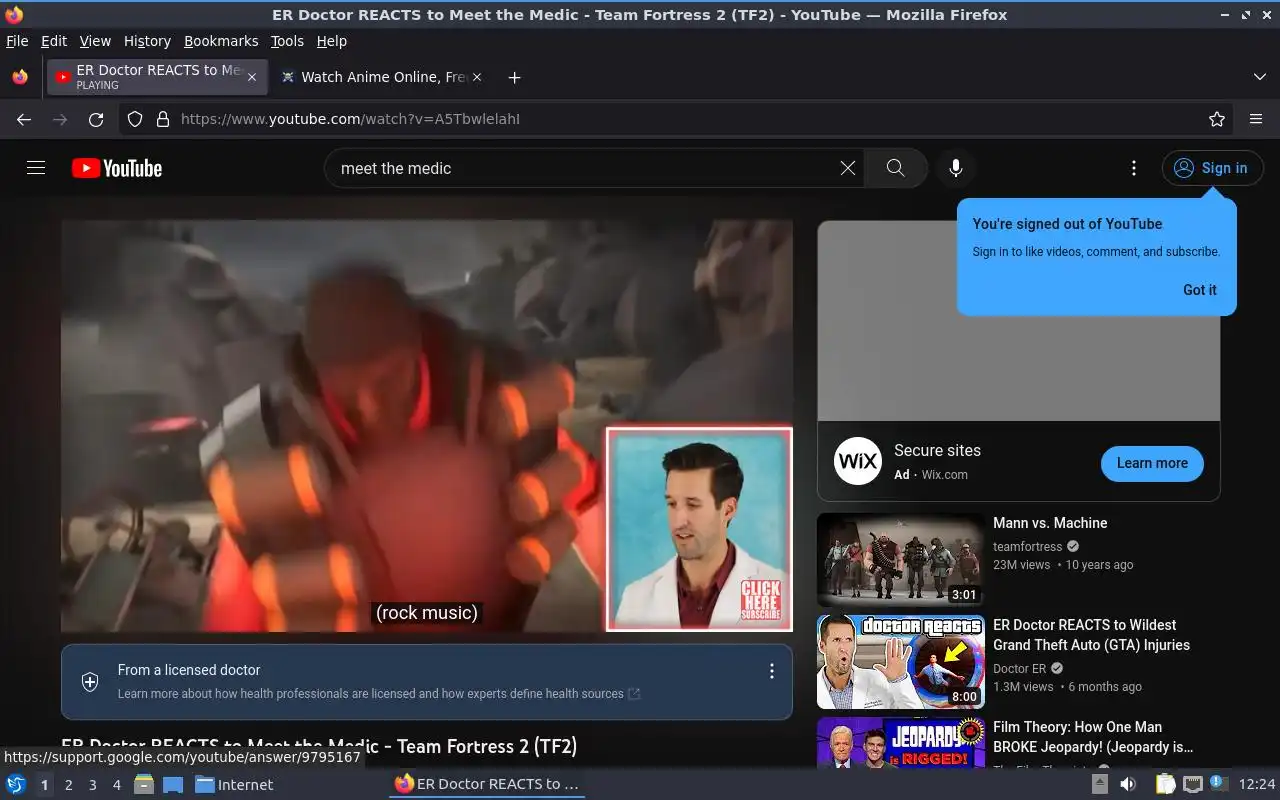Open the health sources learn more link
Screen dimensions: 1280x800
379,693
